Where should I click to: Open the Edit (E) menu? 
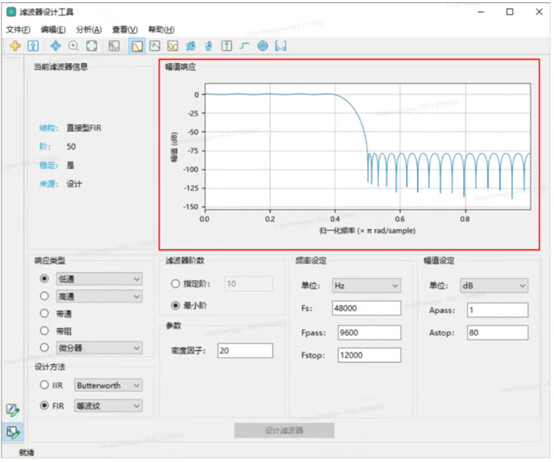pos(53,30)
